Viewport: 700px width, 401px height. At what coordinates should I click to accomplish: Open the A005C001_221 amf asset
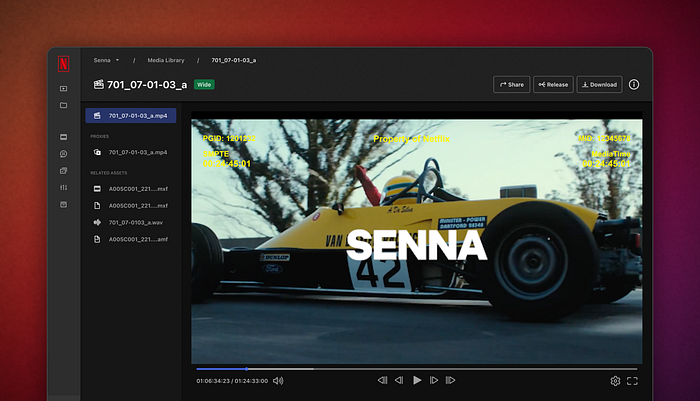[x=131, y=239]
